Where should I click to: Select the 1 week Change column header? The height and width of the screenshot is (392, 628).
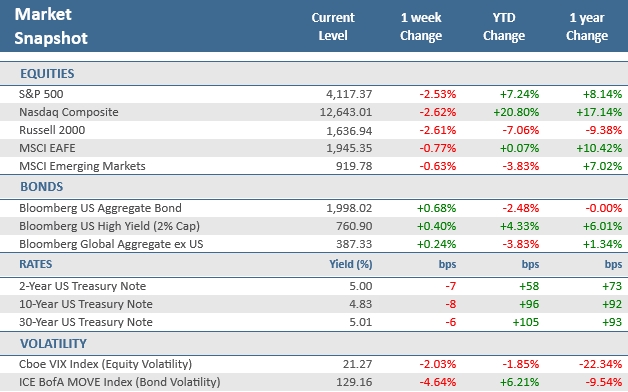click(x=421, y=26)
